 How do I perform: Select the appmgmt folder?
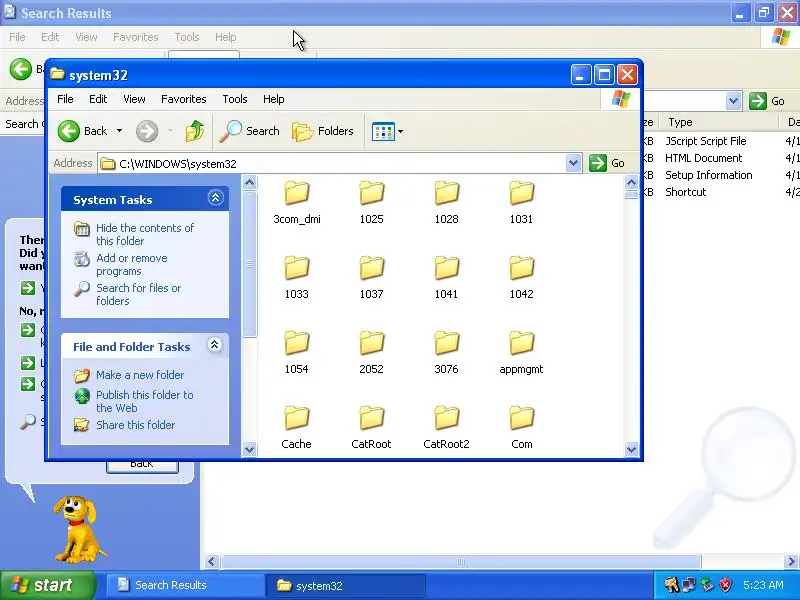click(521, 353)
